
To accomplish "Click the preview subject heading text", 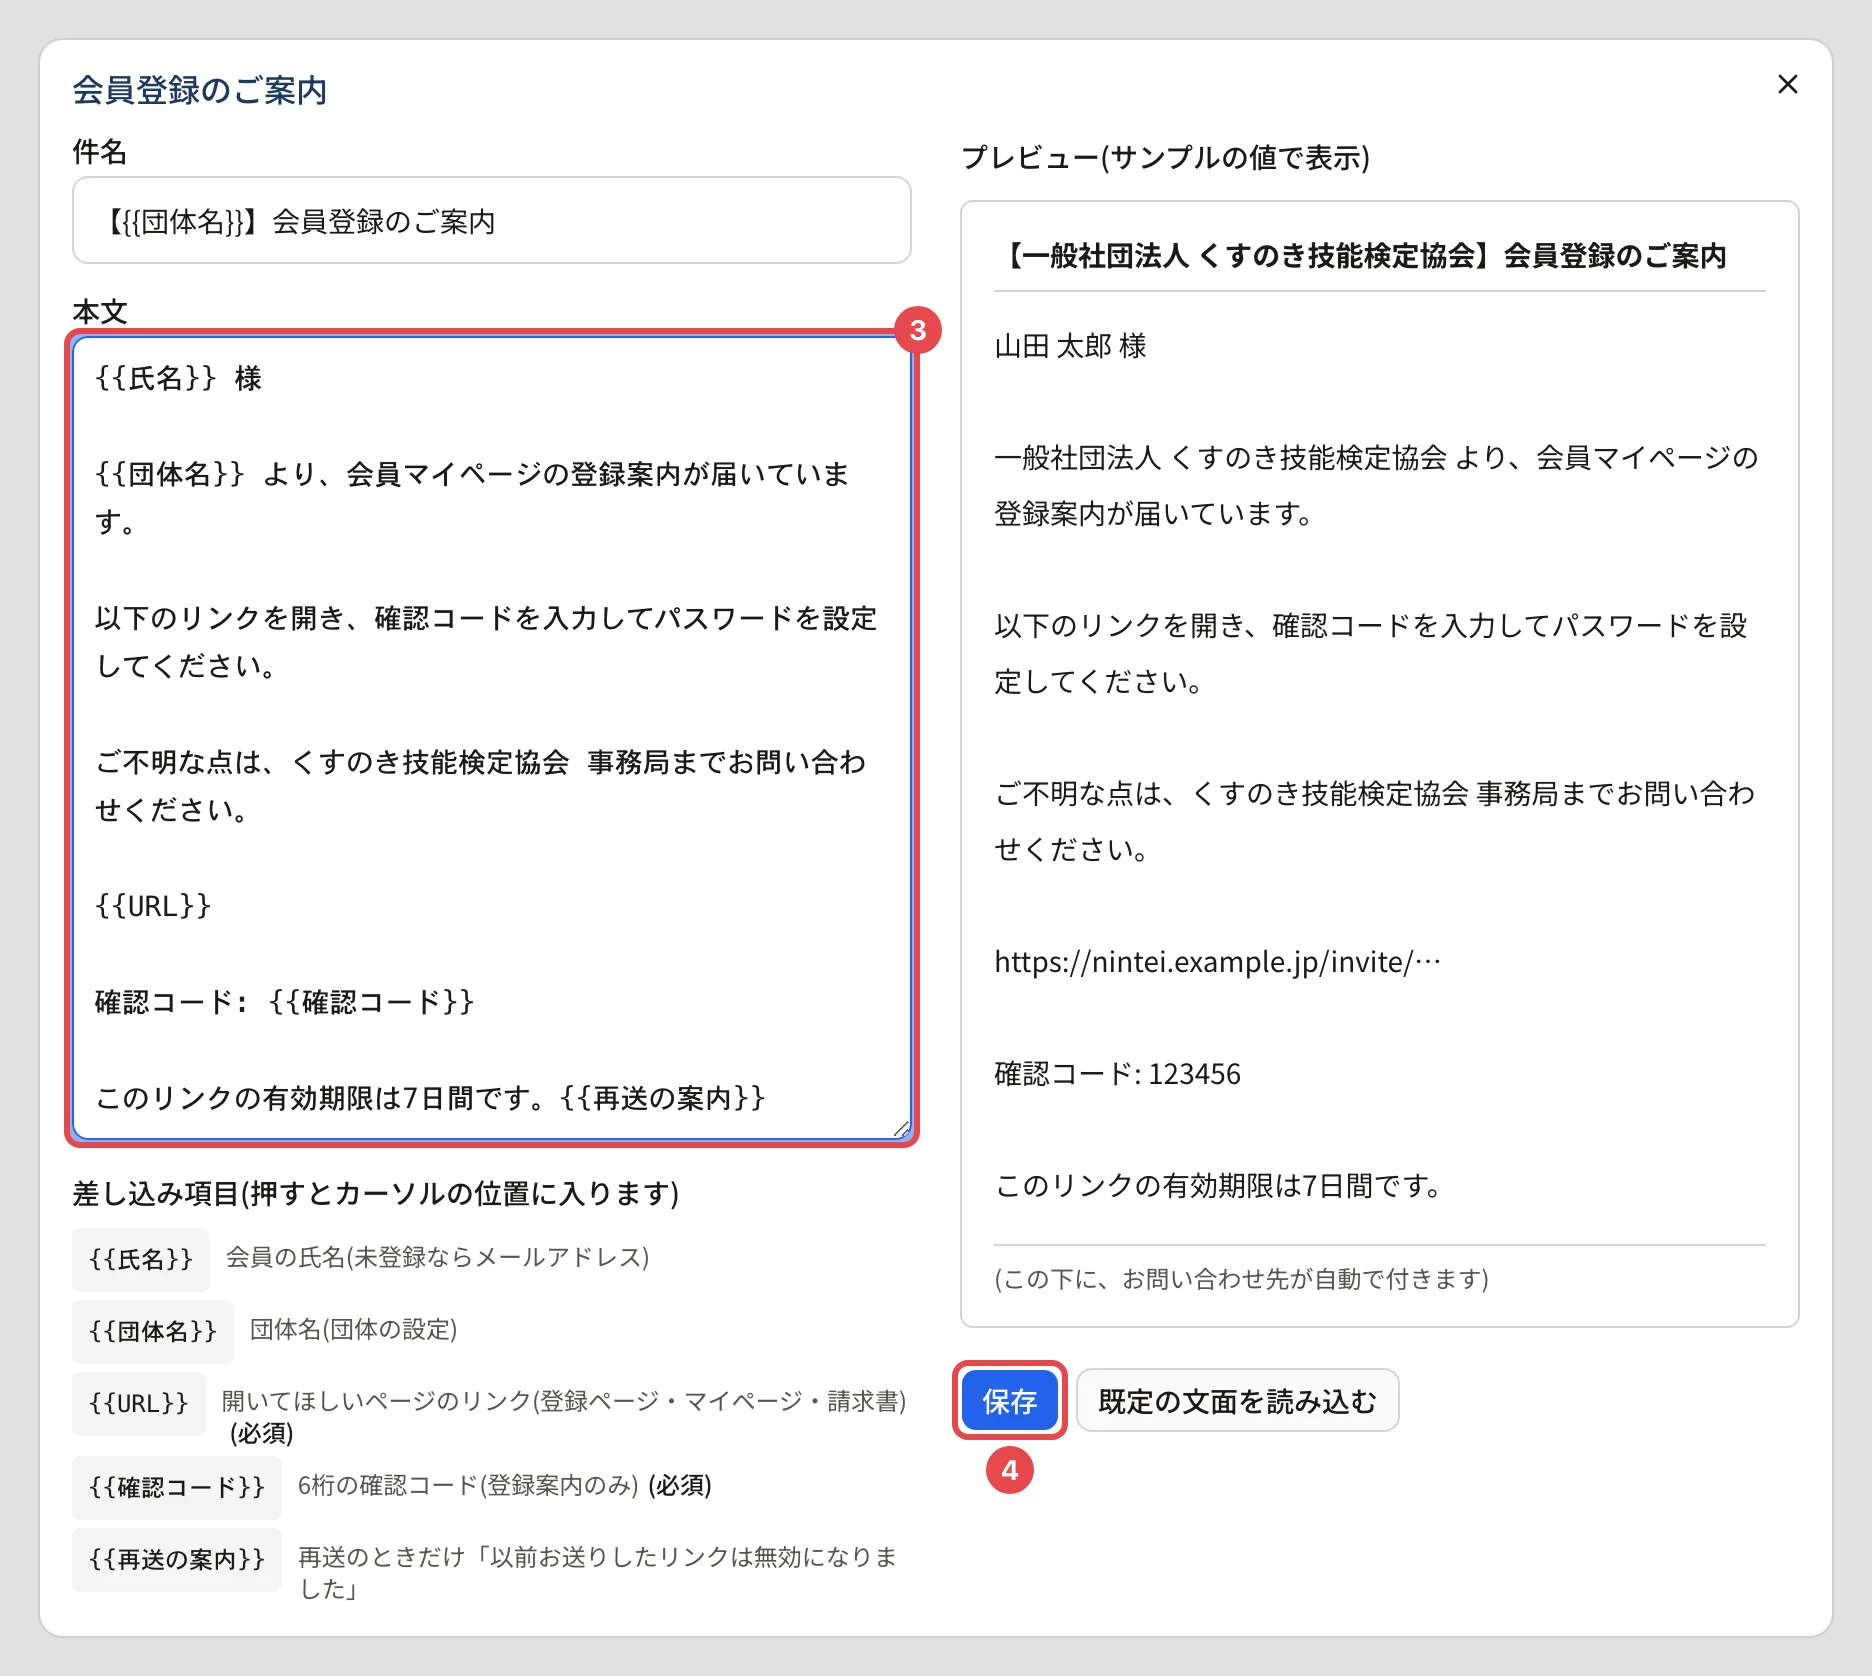I will tap(1363, 256).
